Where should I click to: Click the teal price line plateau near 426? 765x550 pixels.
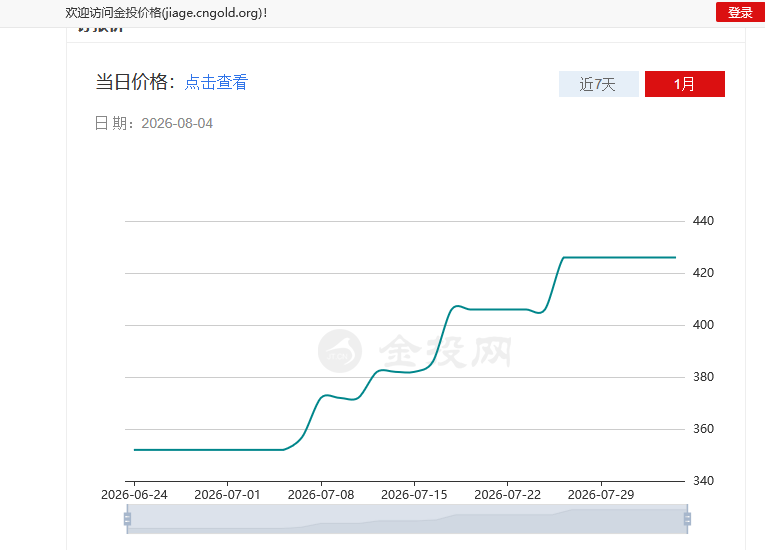pyautogui.click(x=620, y=257)
